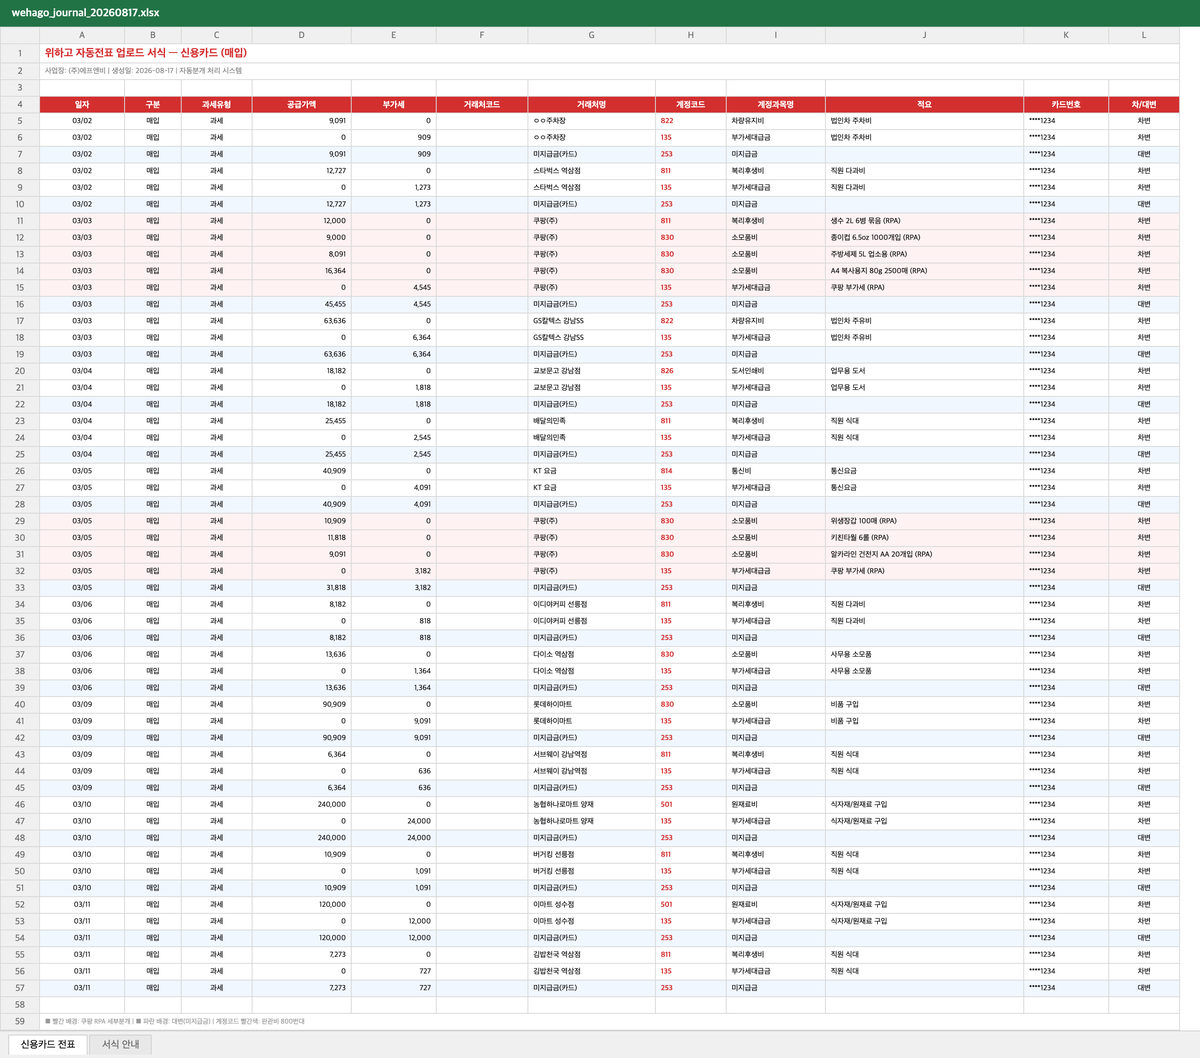The image size is (1200, 1058).
Task: Click the 사업장 subtitle info cell
Action: click(609, 71)
